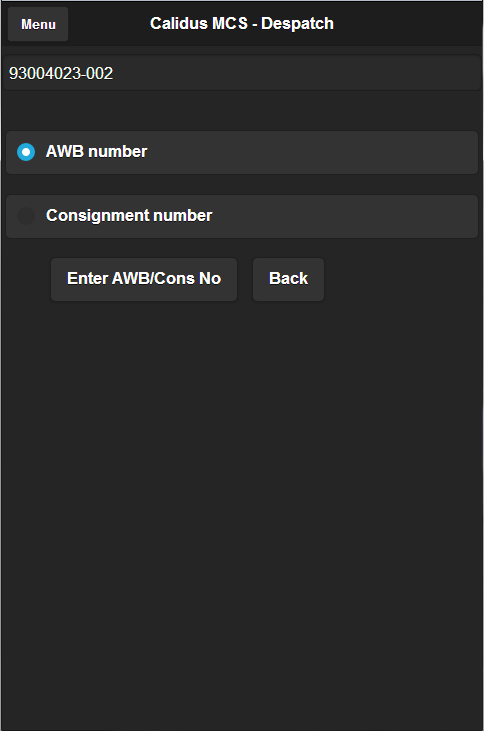
Task: Keep search type as AWB number
Action: tap(242, 152)
